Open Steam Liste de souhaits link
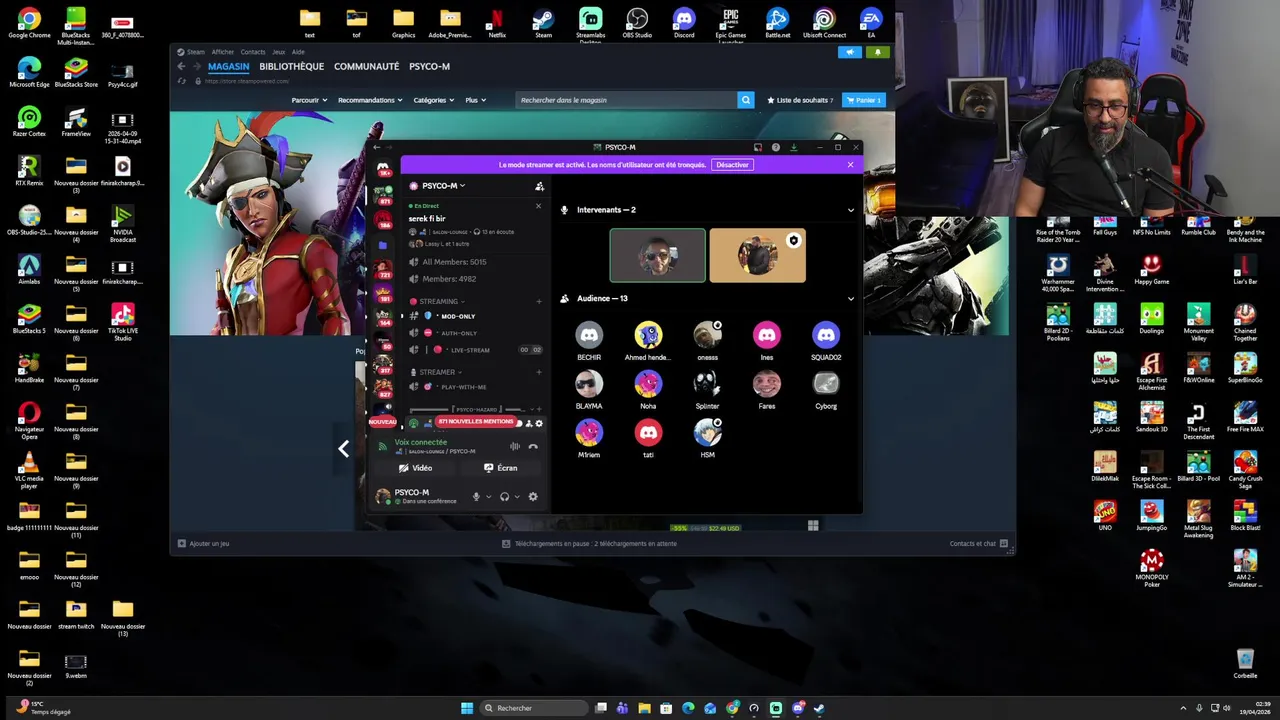The height and width of the screenshot is (720, 1280). 800,100
